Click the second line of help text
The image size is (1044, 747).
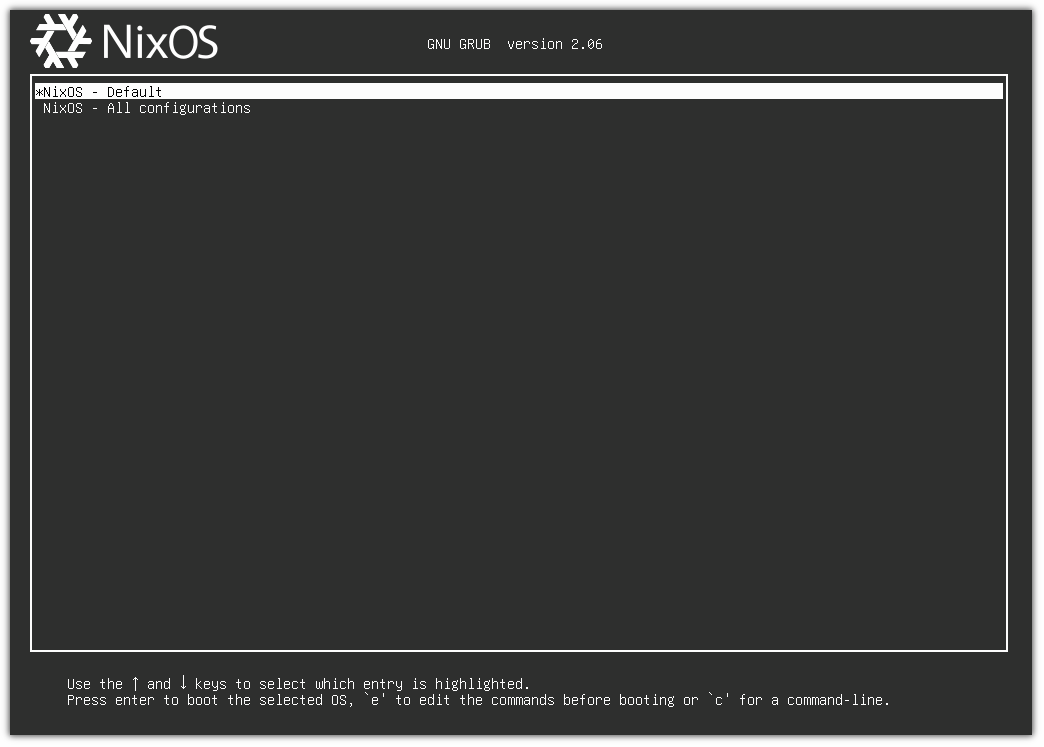478,700
